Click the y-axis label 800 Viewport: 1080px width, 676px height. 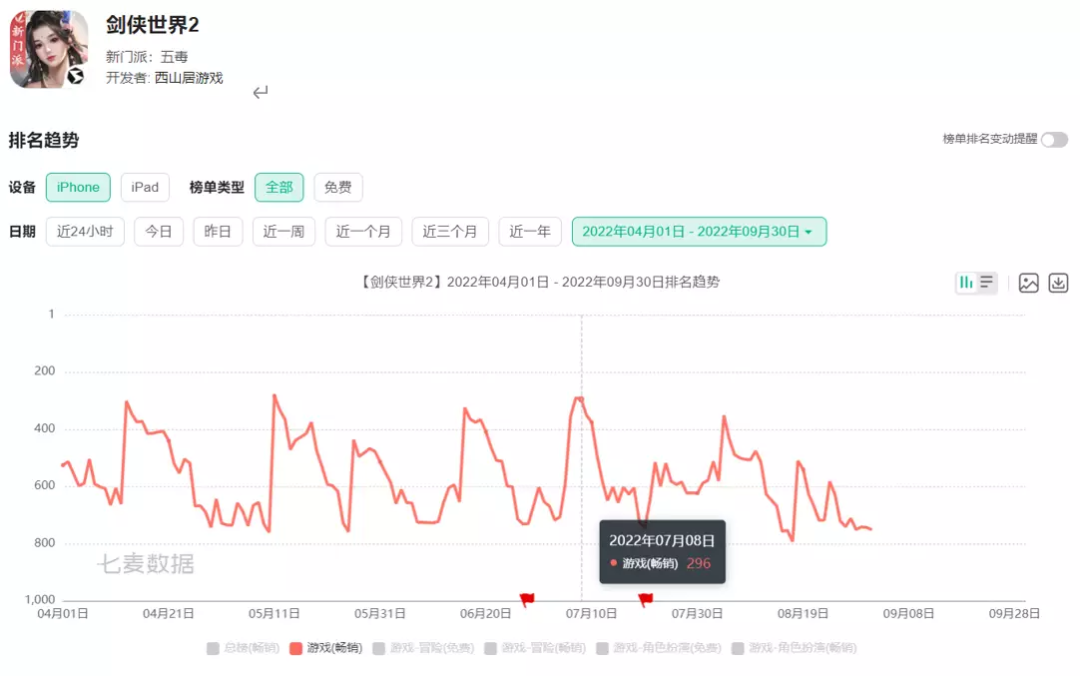(45, 542)
